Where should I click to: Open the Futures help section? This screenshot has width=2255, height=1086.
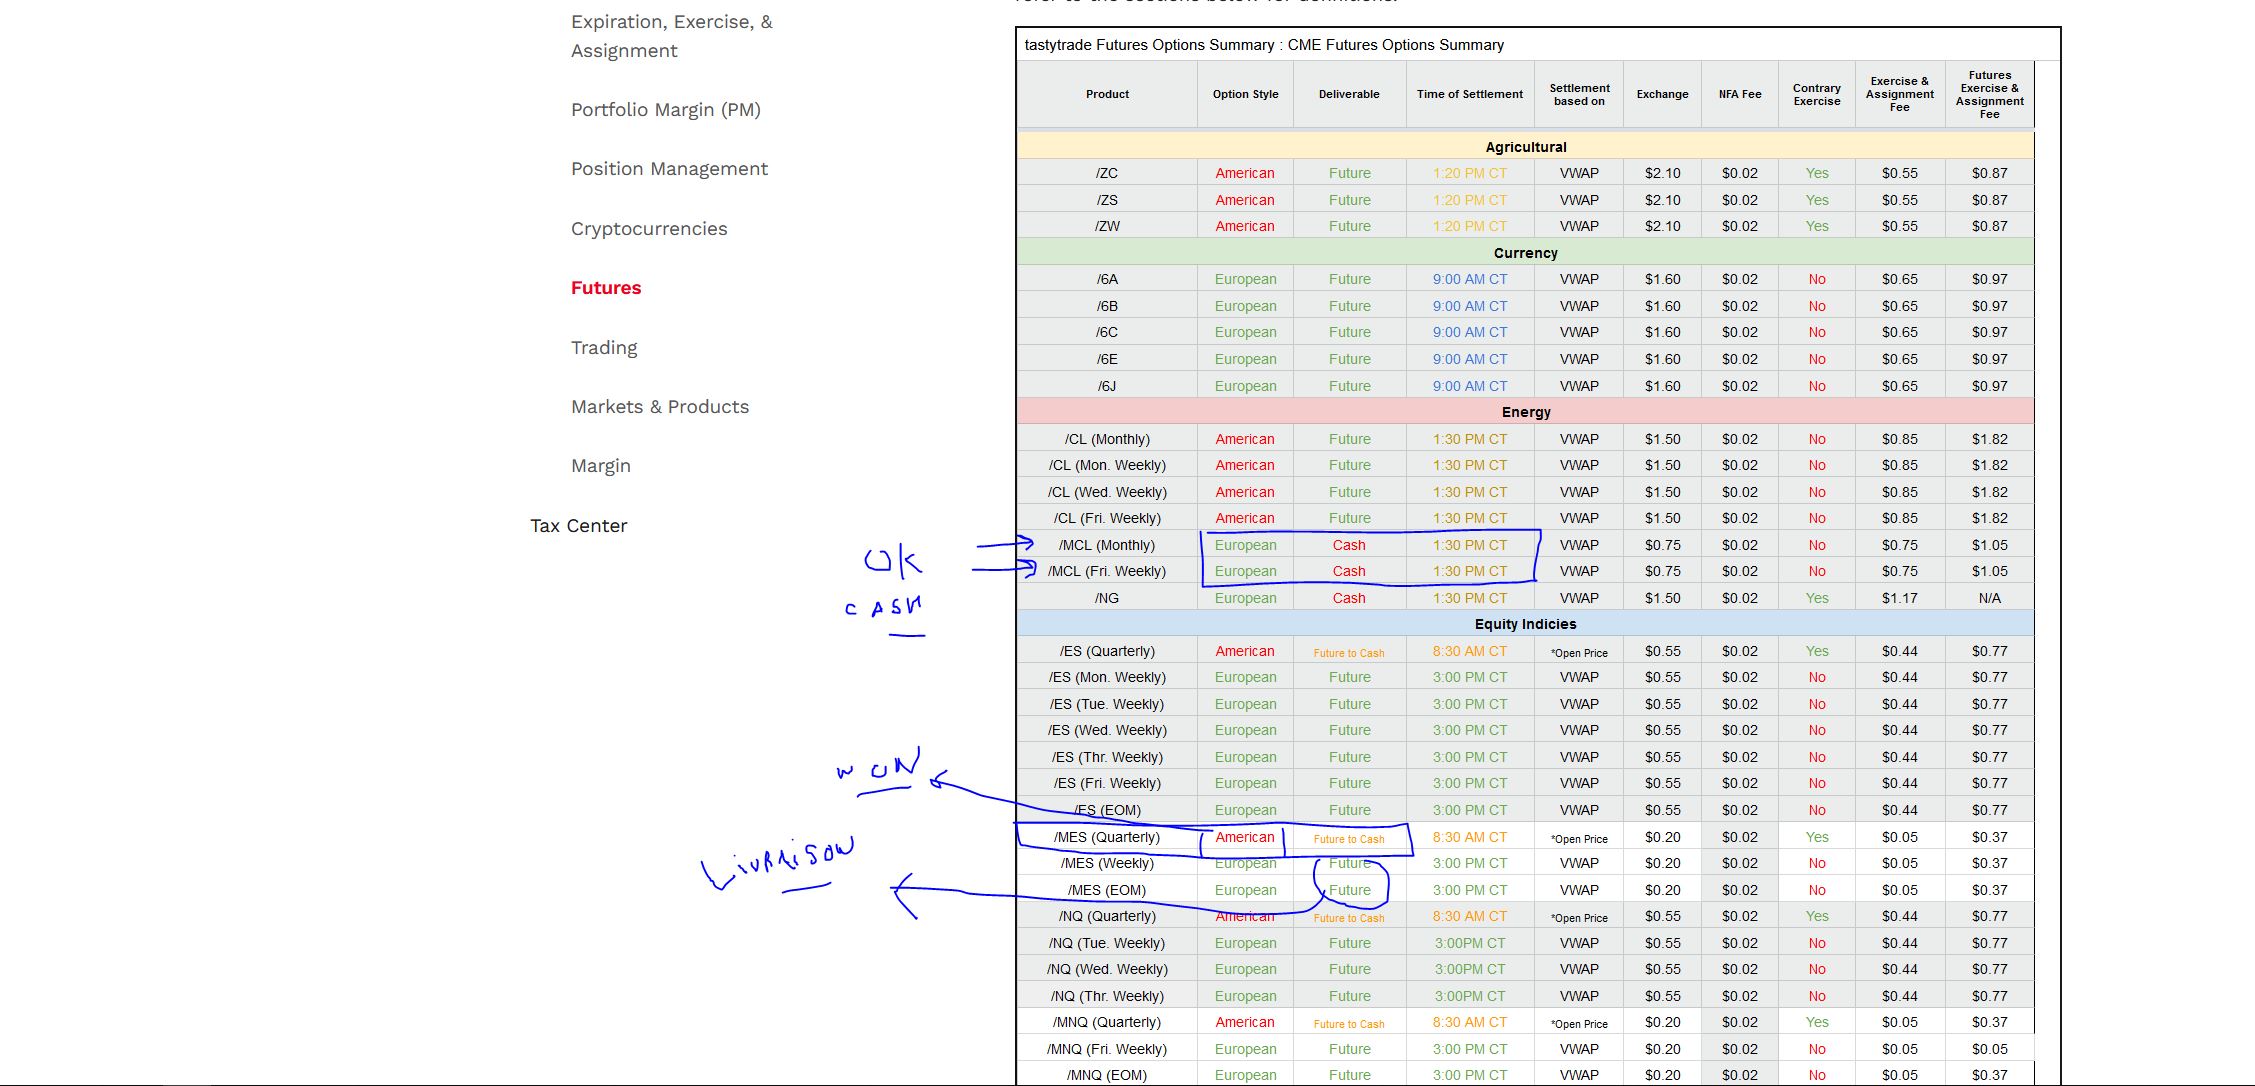(x=605, y=288)
